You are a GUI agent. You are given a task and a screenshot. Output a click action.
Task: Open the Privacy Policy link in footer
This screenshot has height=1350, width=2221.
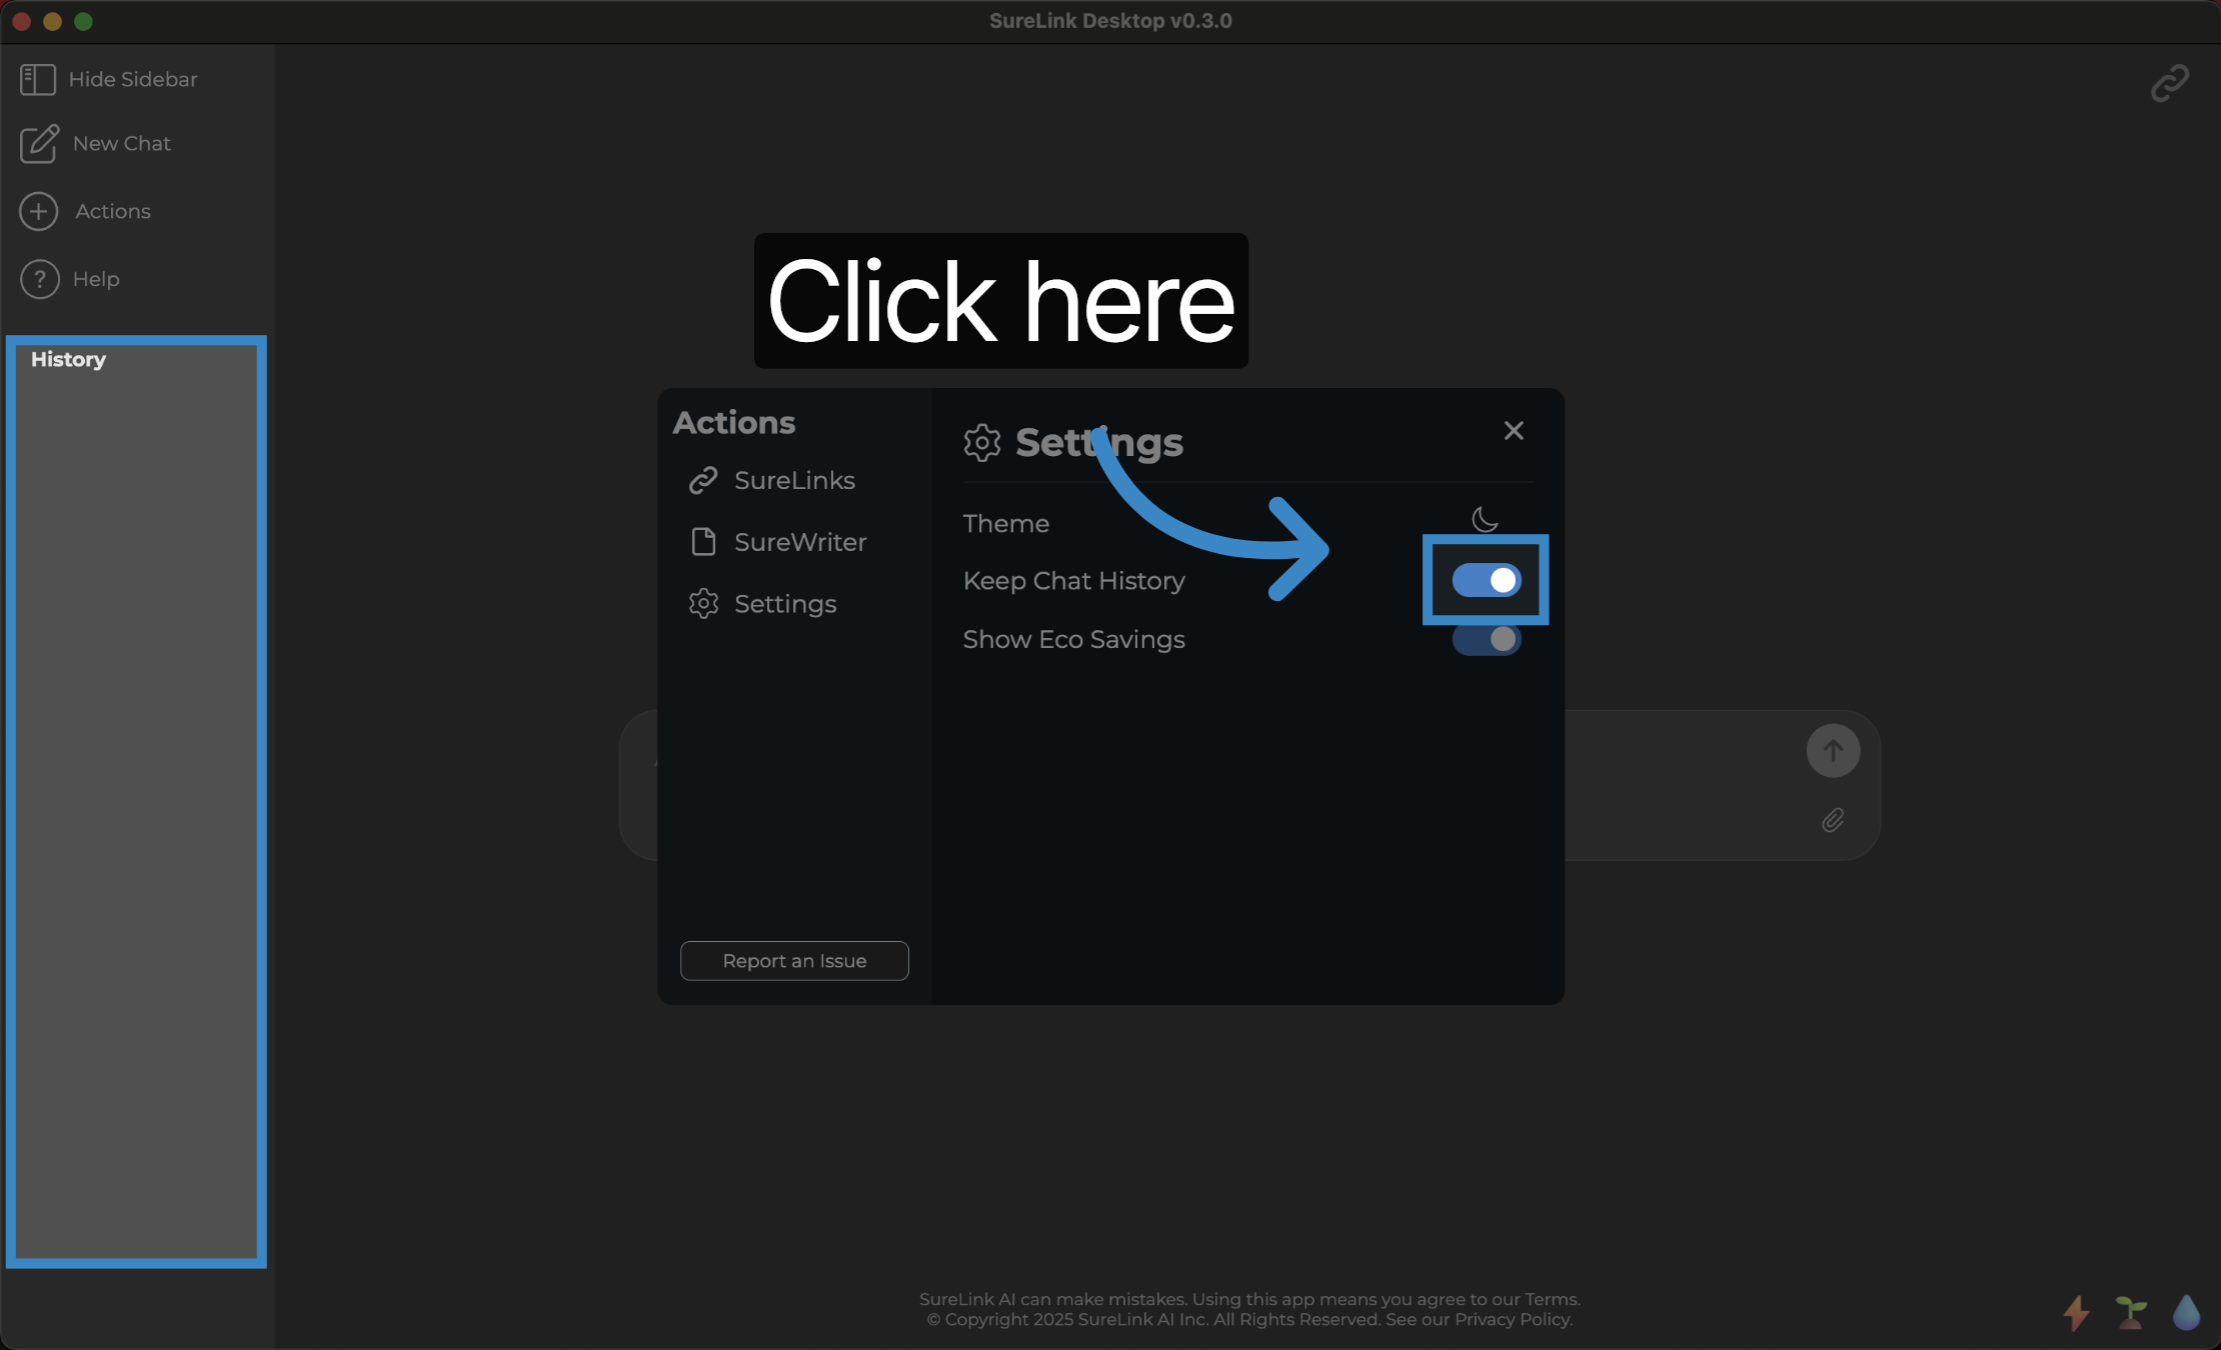(1511, 1319)
